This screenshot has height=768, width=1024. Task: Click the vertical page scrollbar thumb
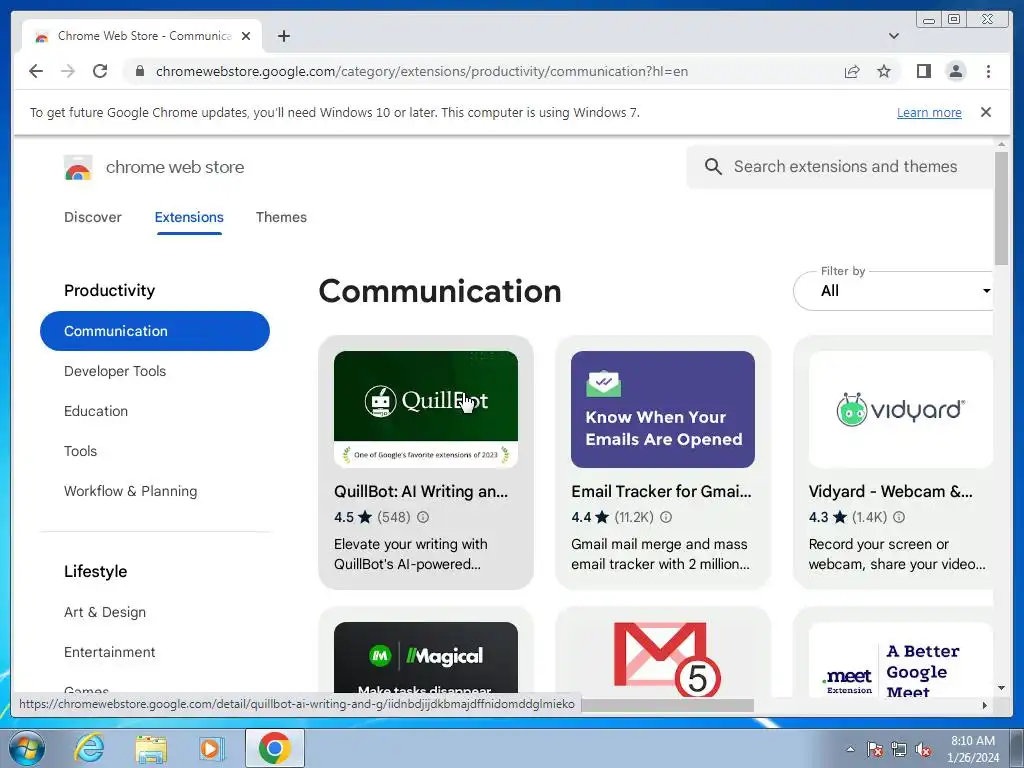(x=1001, y=208)
